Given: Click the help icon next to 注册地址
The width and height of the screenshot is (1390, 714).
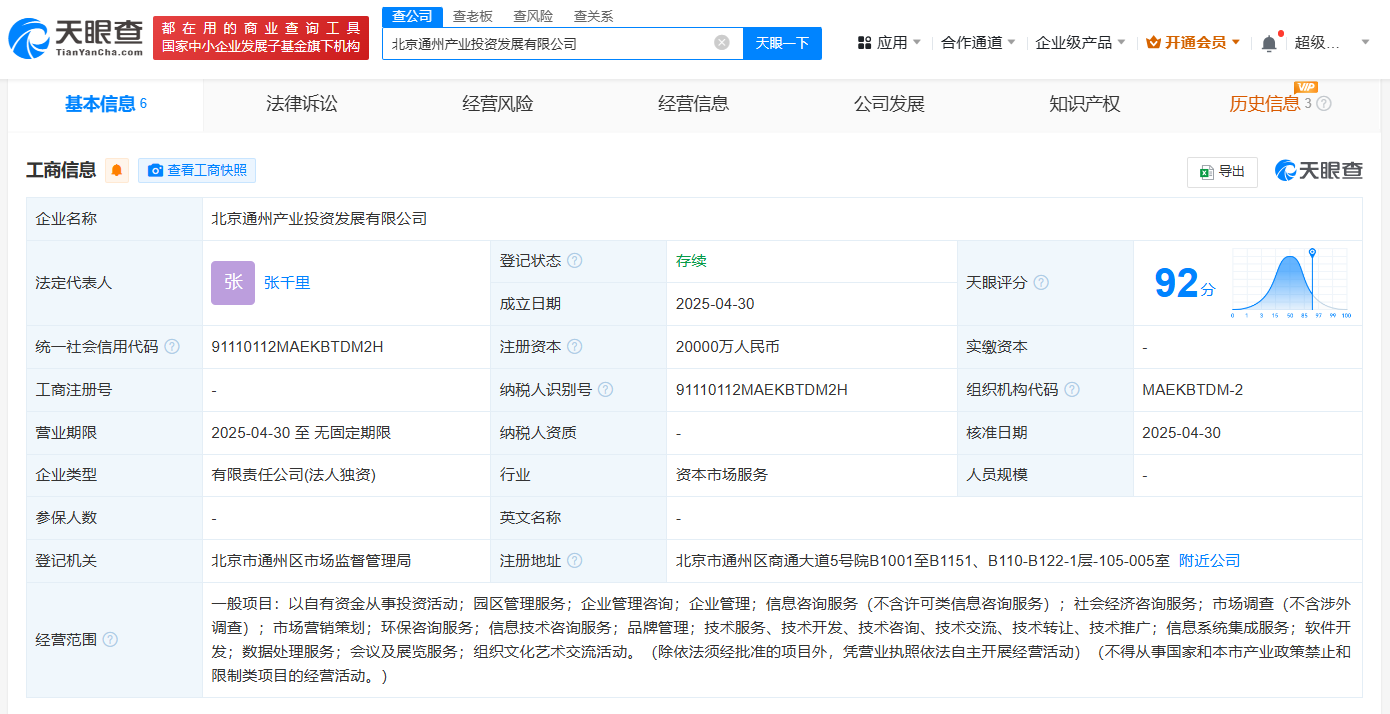Looking at the screenshot, I should point(575,561).
